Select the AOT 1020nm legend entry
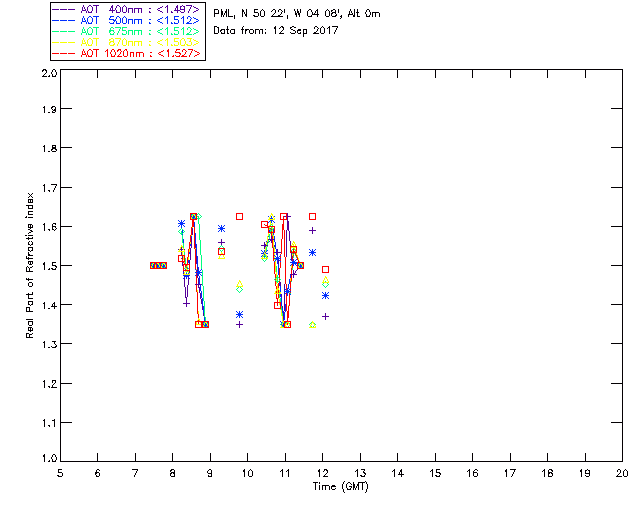The image size is (640, 512). pos(127,53)
